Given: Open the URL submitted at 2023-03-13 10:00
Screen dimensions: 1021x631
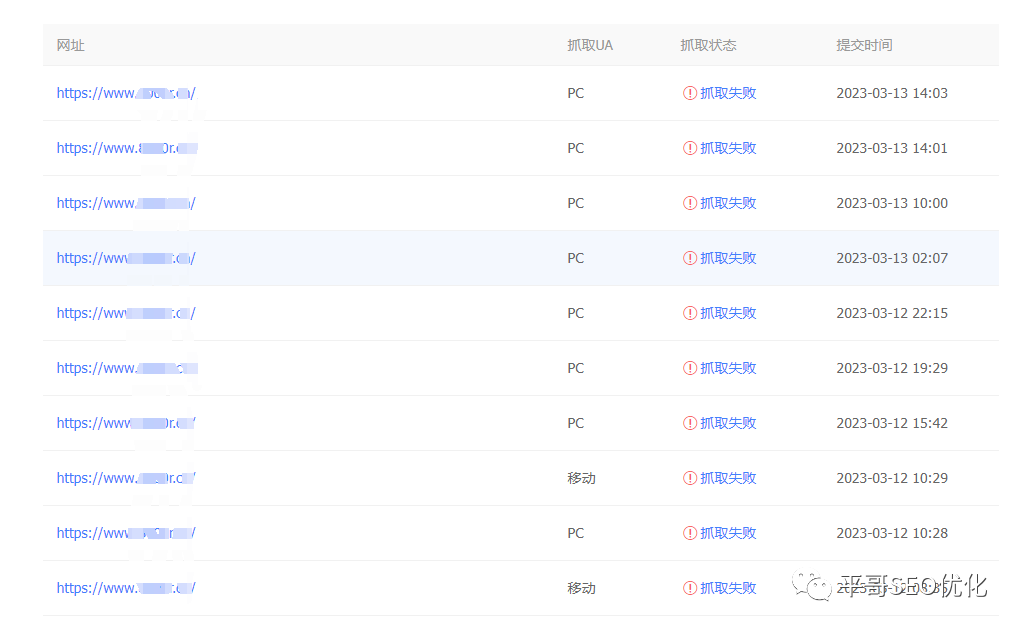Looking at the screenshot, I should pos(126,203).
